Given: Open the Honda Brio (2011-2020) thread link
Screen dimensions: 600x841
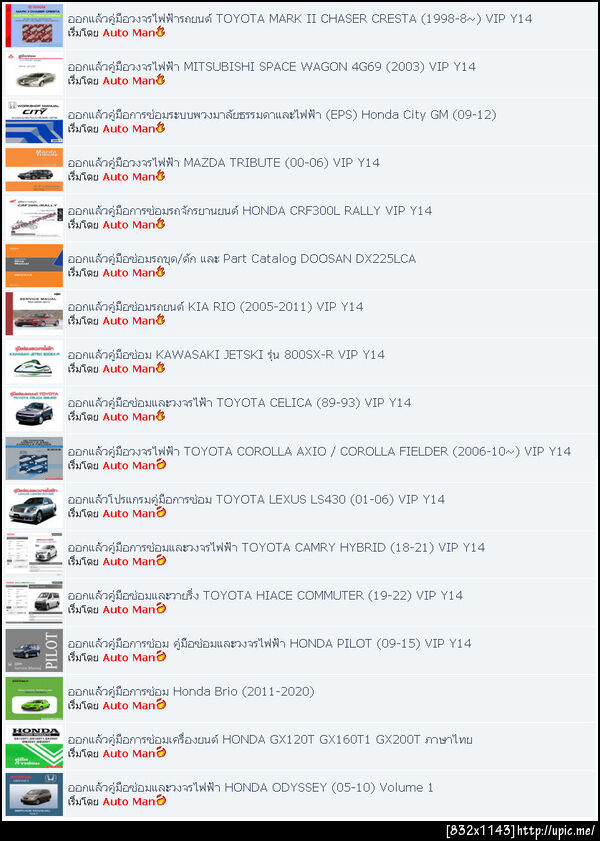Looking at the screenshot, I should (191, 691).
